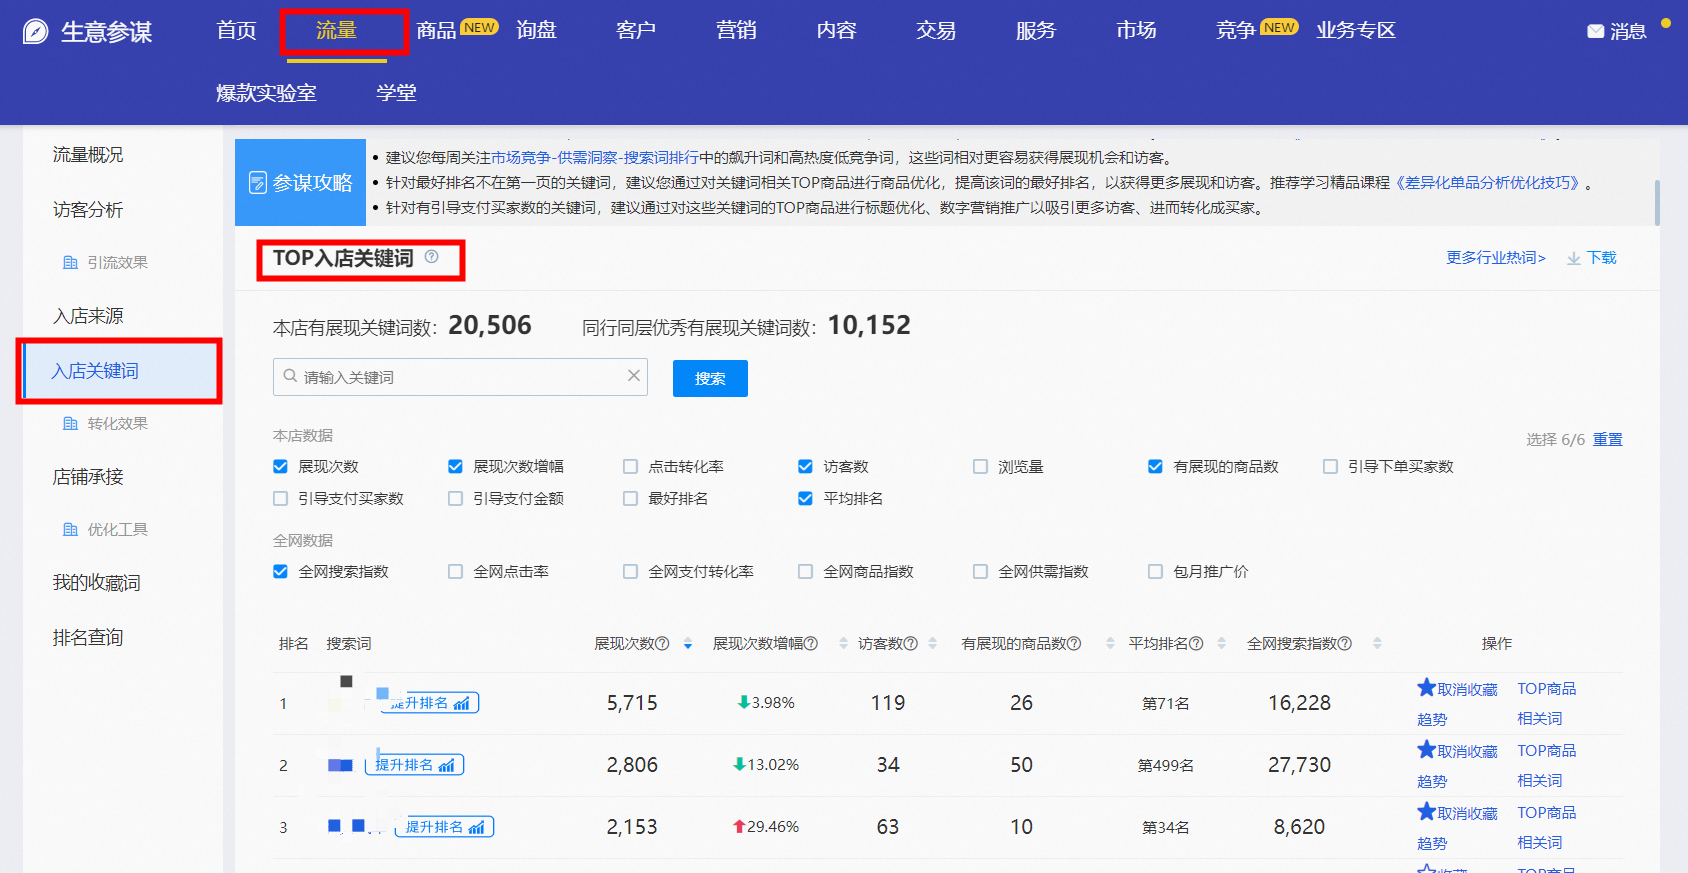This screenshot has width=1688, height=873.
Task: Open the 更多行业热词 link
Action: pos(1496,258)
